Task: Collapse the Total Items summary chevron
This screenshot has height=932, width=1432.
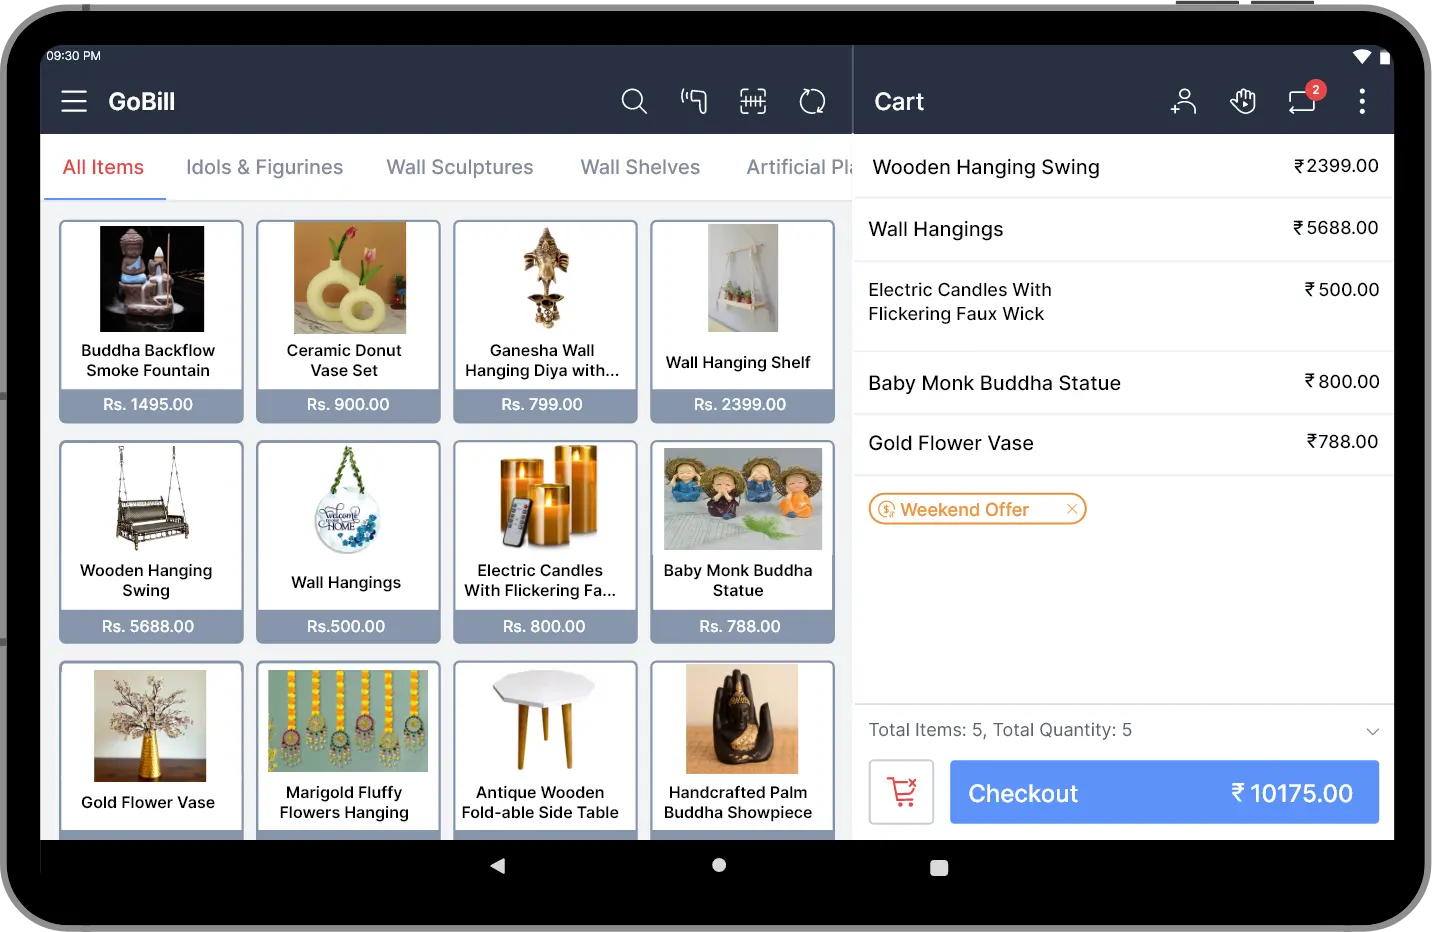Action: coord(1371,731)
